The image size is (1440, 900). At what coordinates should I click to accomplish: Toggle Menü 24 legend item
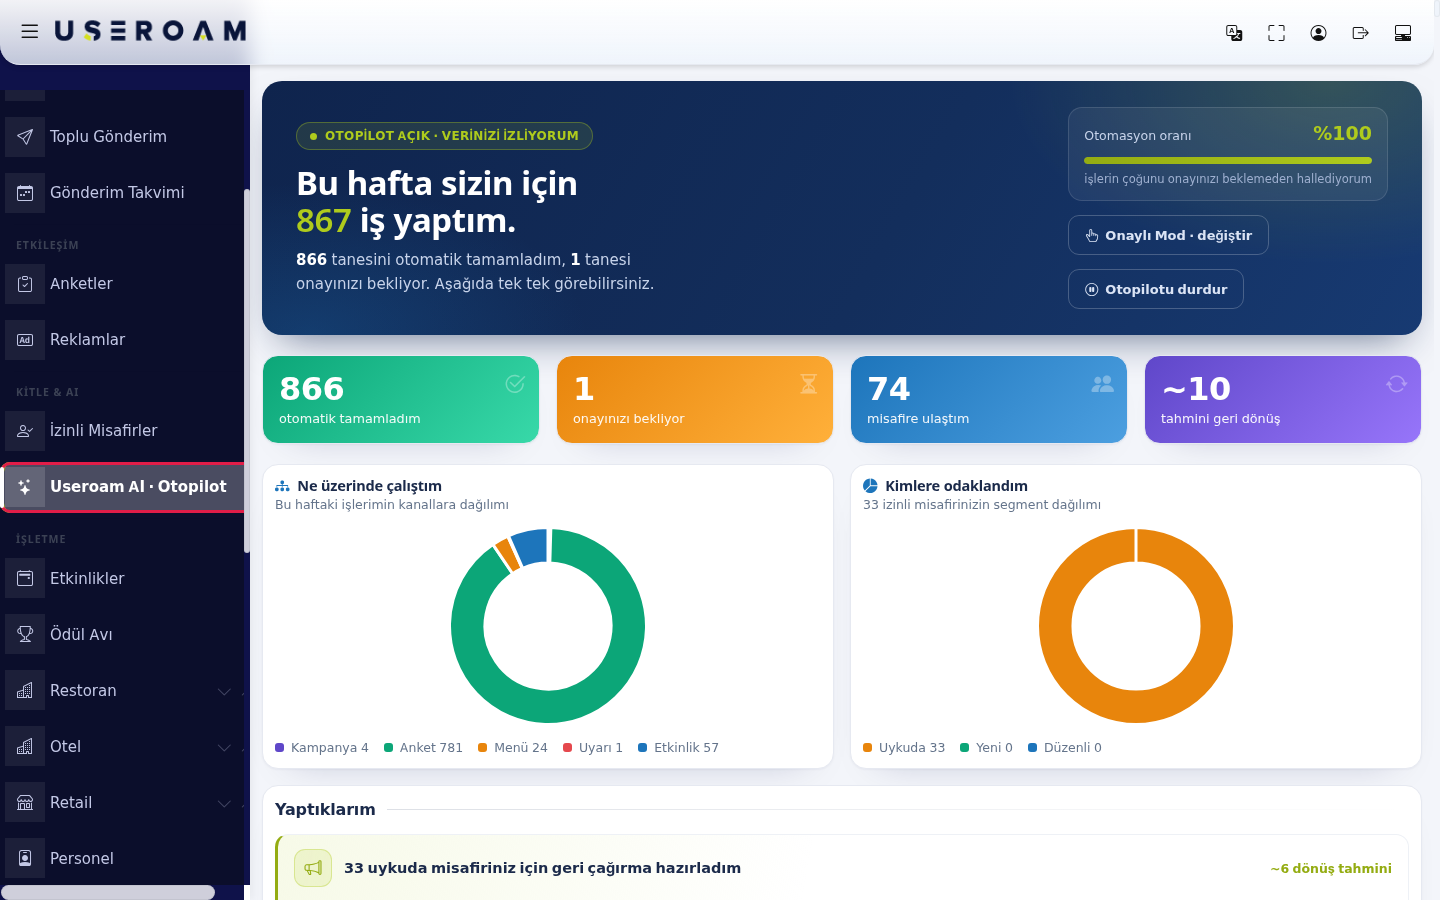pyautogui.click(x=513, y=748)
